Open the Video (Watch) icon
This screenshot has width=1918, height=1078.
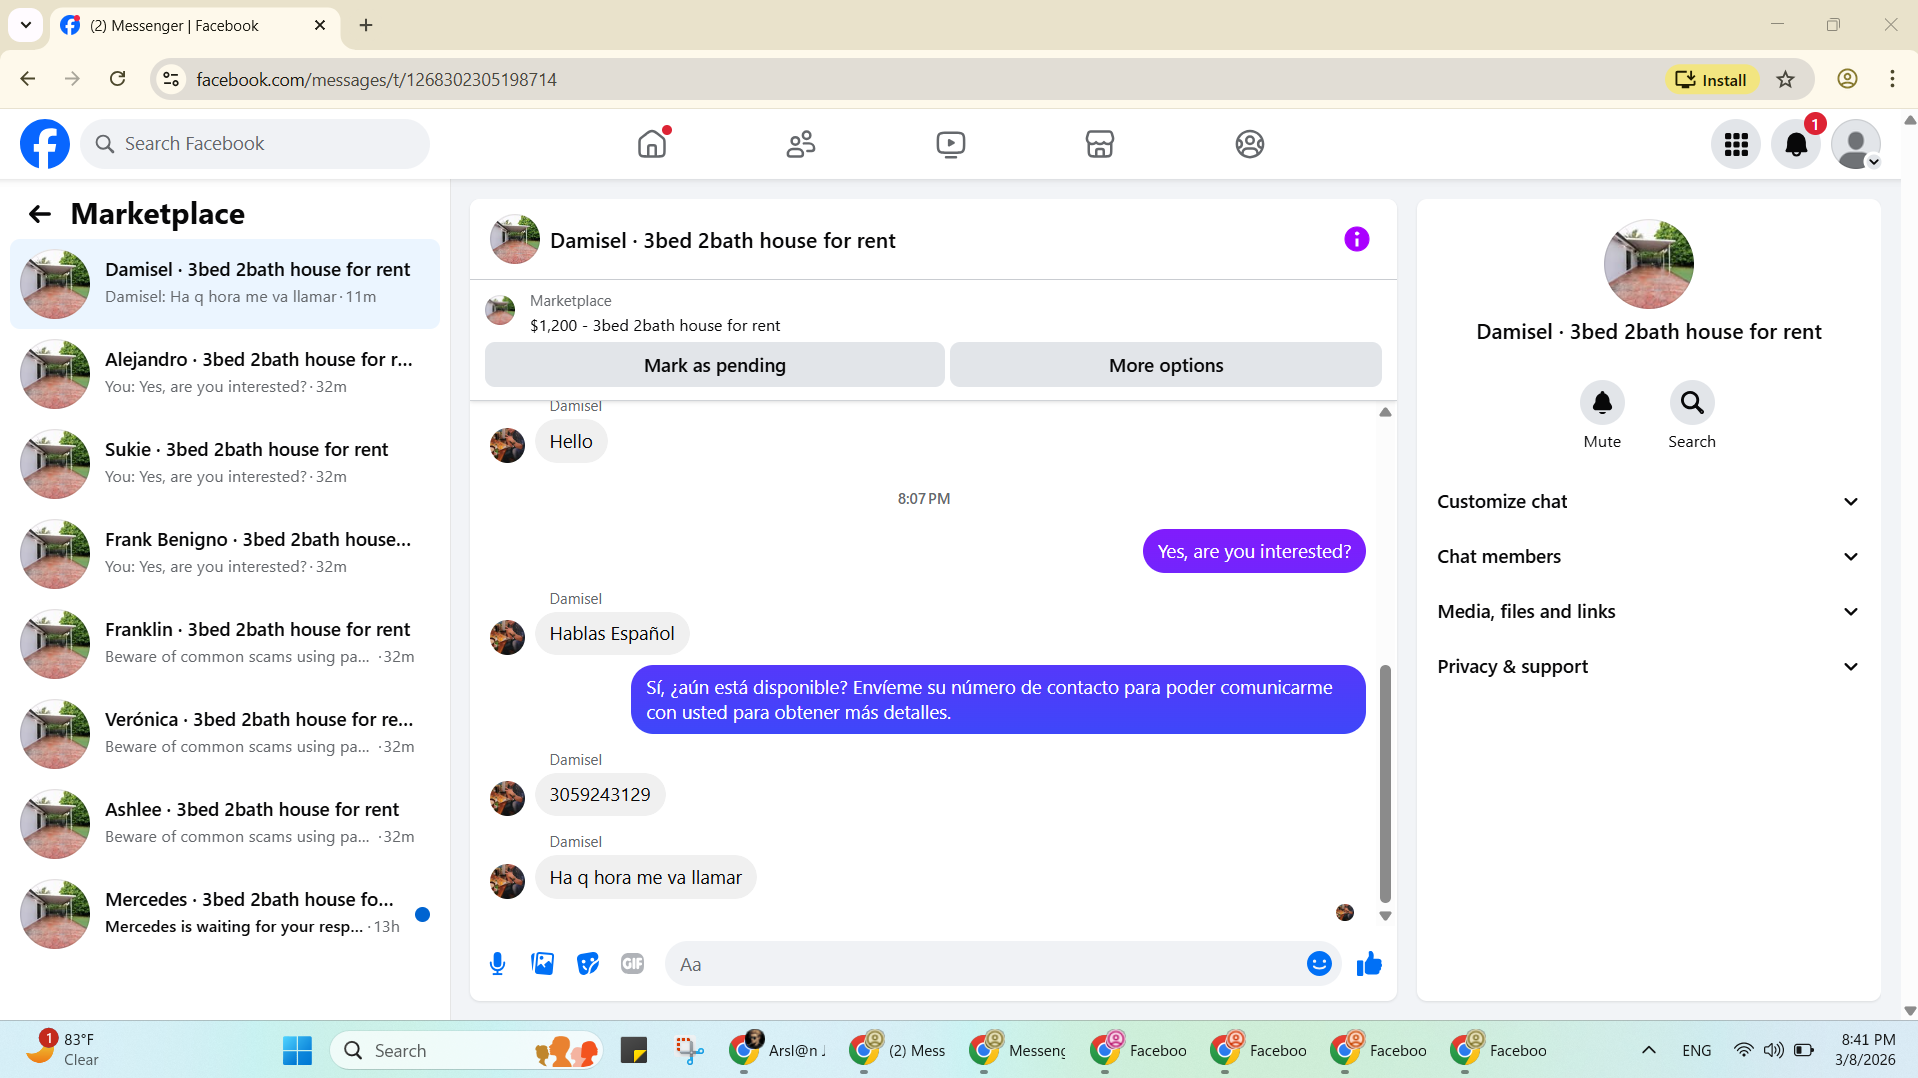coord(950,144)
